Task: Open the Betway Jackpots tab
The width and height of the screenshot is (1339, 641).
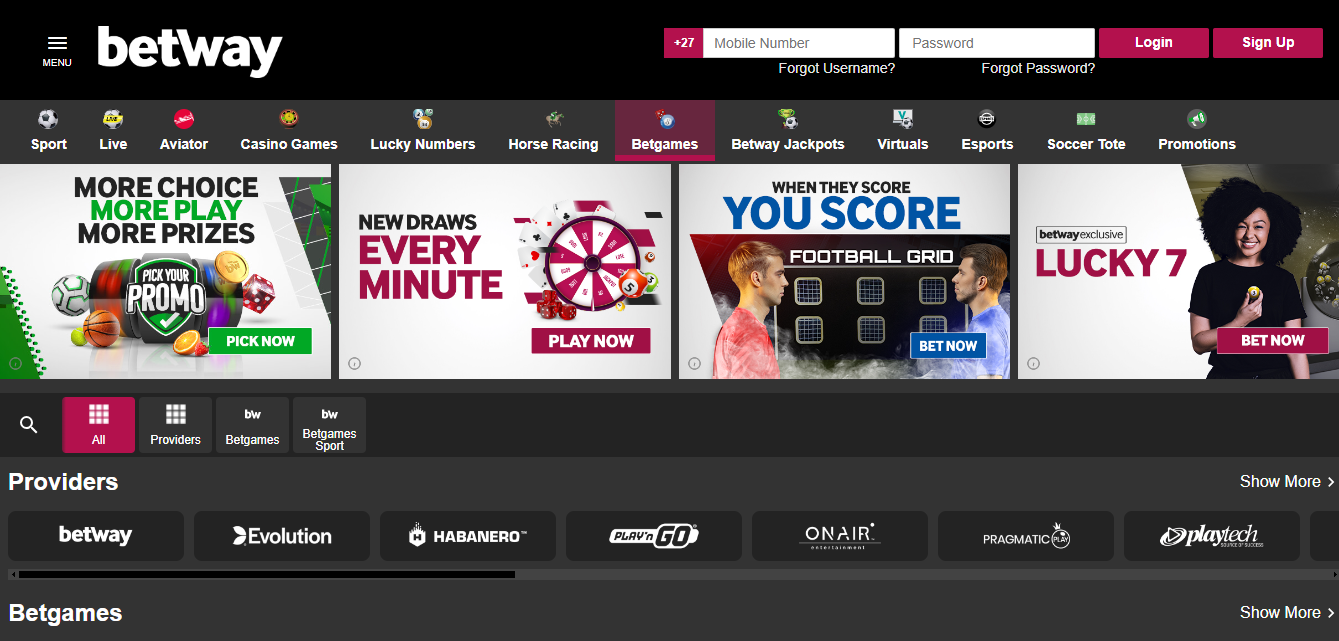Action: point(788,144)
